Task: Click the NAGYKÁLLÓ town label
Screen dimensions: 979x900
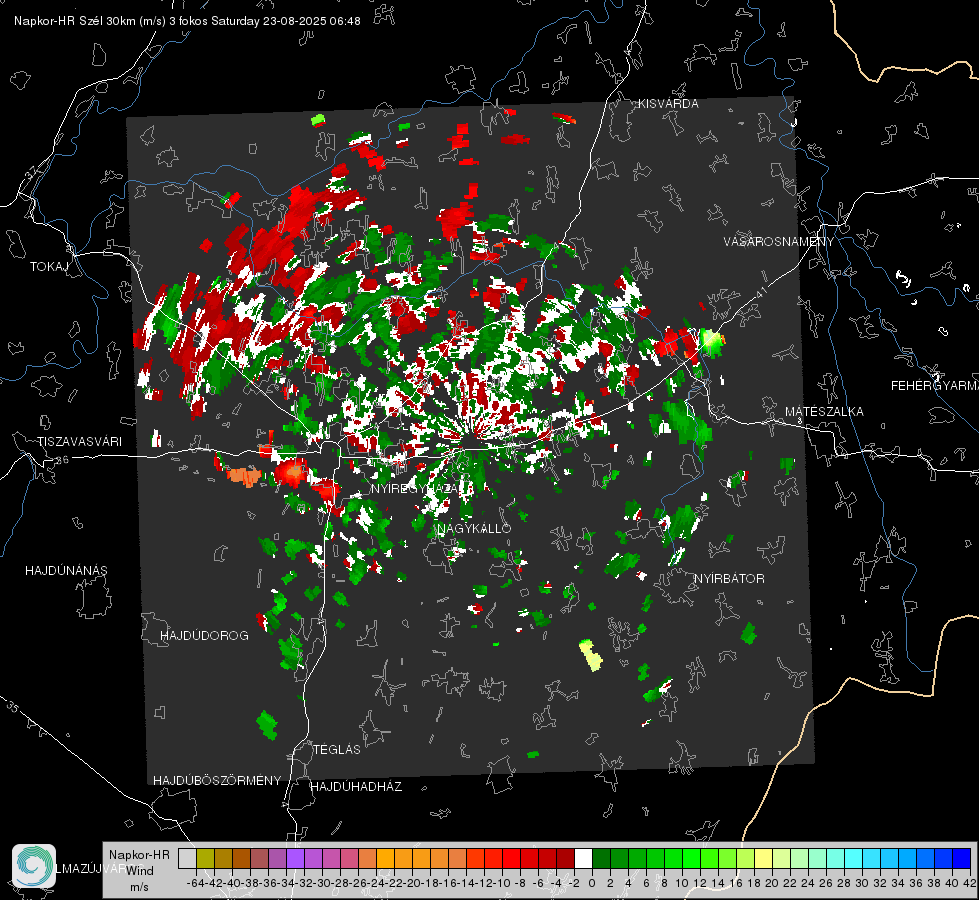Action: [x=475, y=529]
